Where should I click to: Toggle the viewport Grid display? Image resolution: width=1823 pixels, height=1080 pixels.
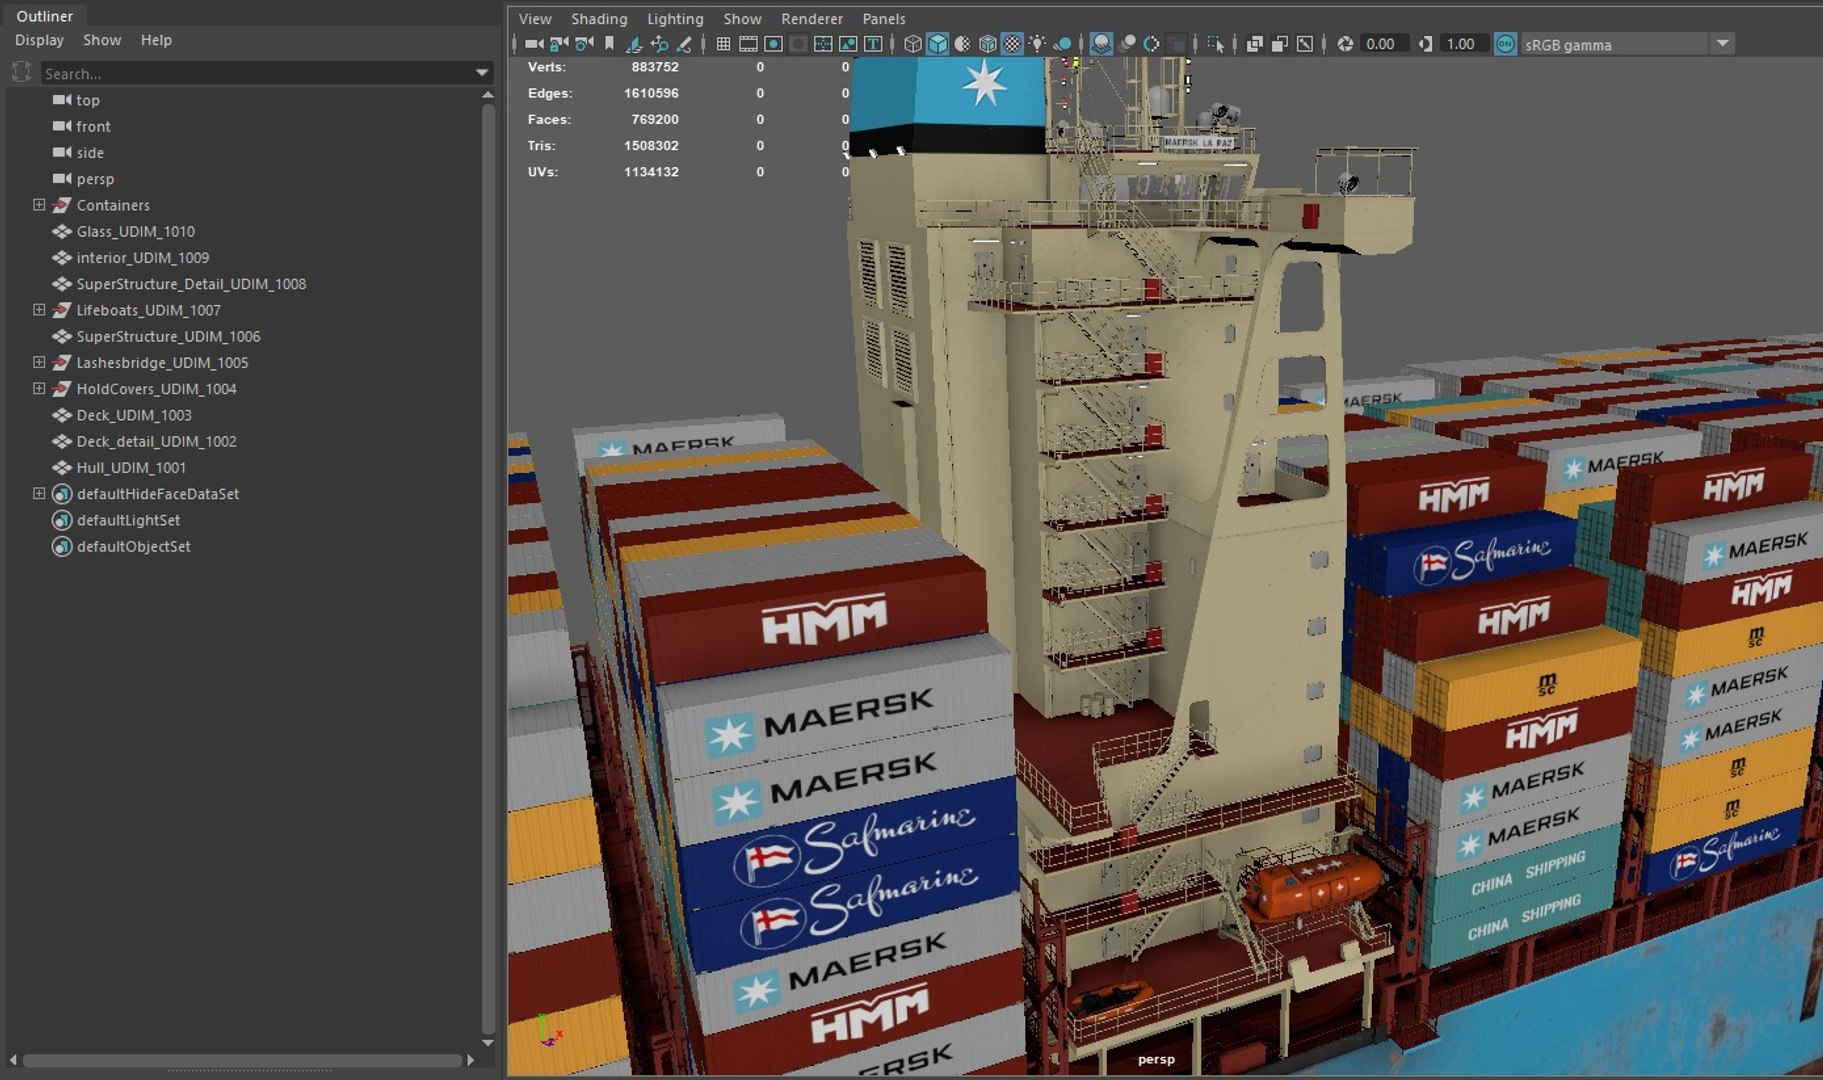click(723, 44)
